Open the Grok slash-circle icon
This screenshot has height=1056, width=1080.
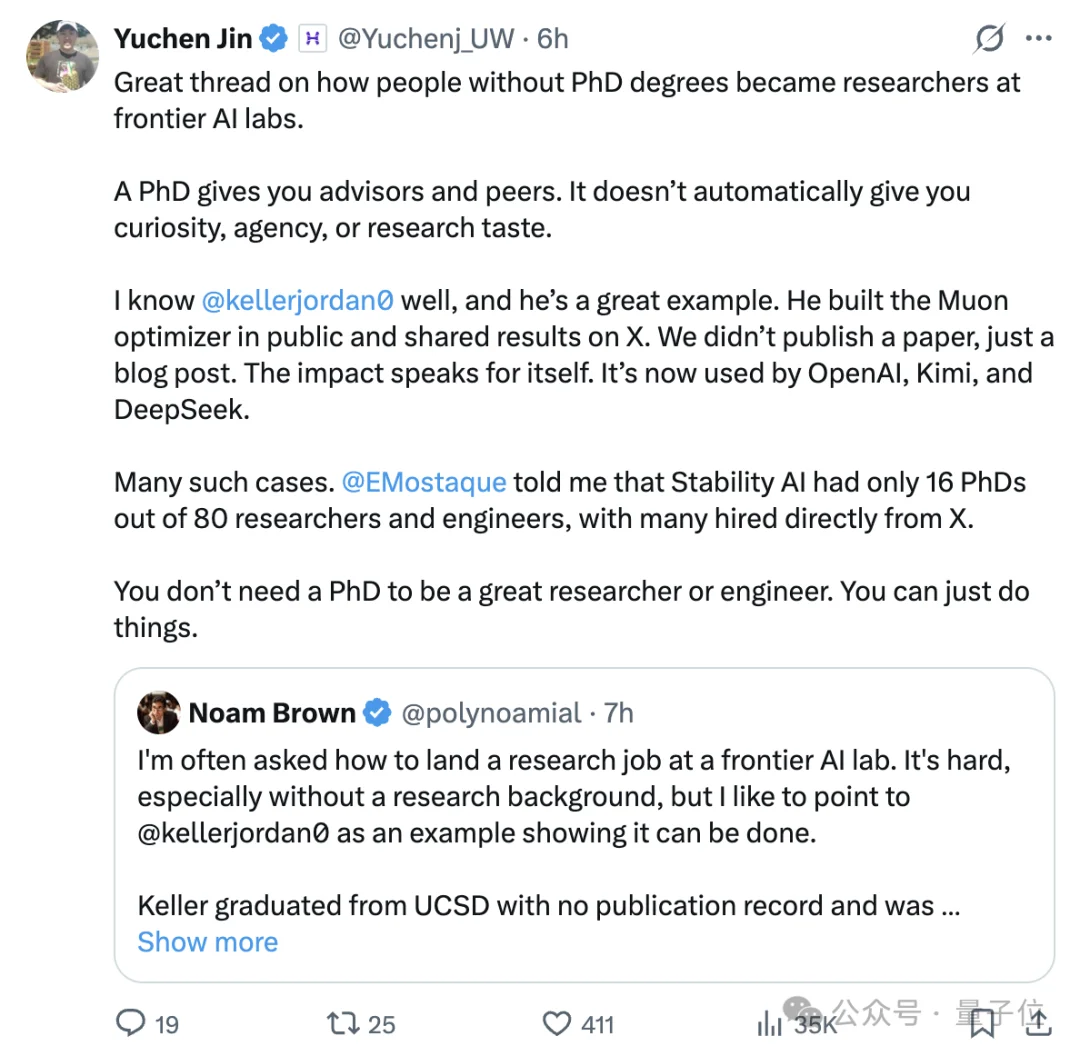(x=989, y=39)
